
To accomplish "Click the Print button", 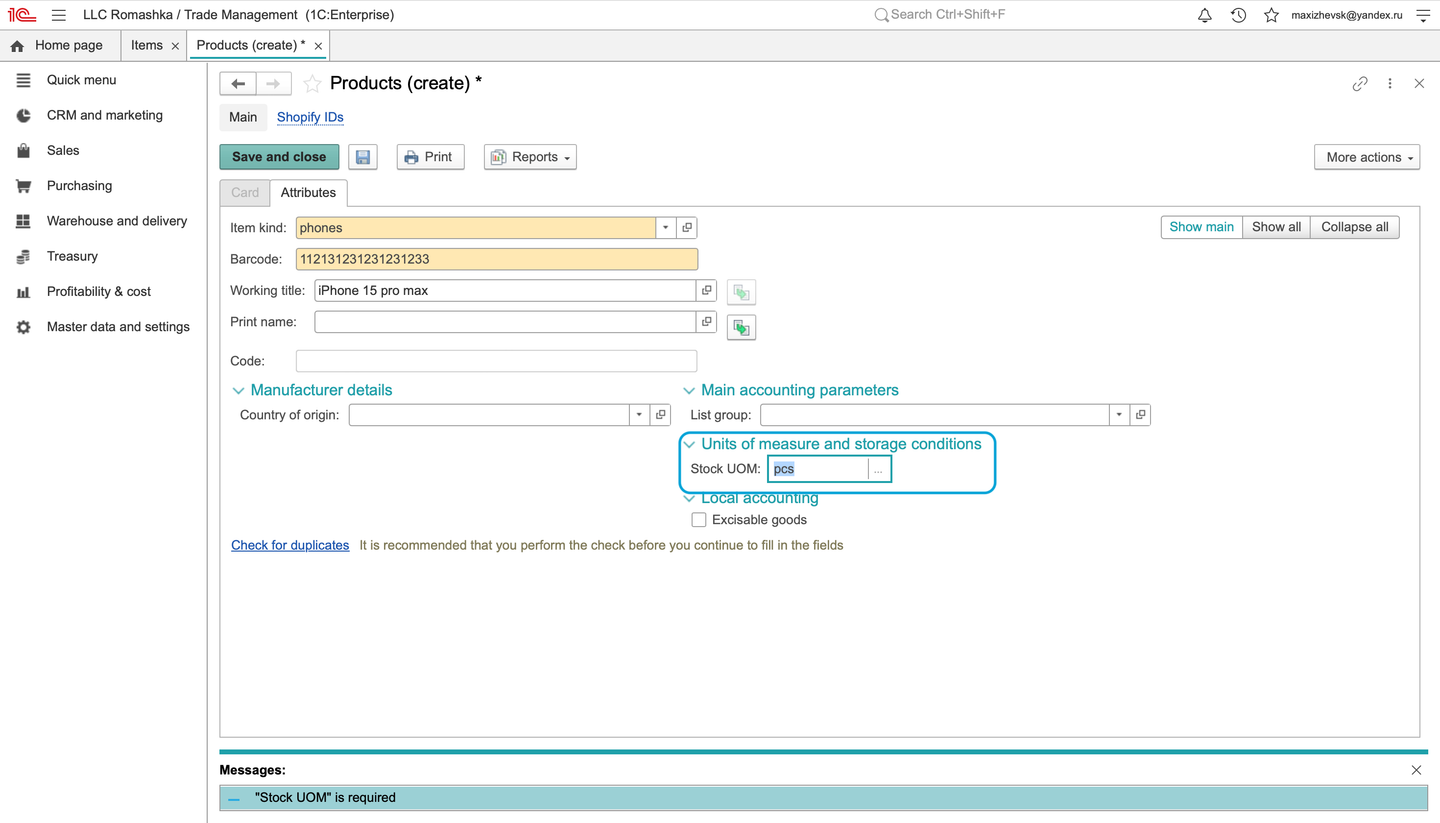I will coord(431,157).
